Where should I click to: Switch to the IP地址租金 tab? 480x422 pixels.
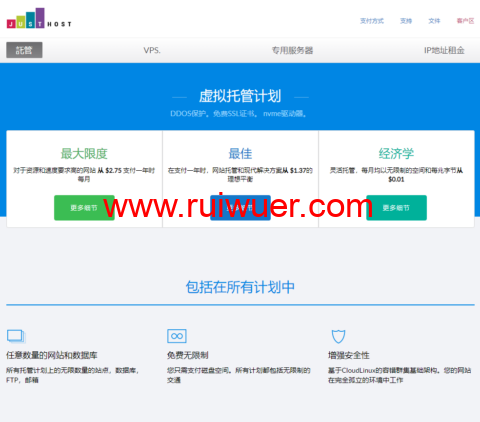pos(444,50)
